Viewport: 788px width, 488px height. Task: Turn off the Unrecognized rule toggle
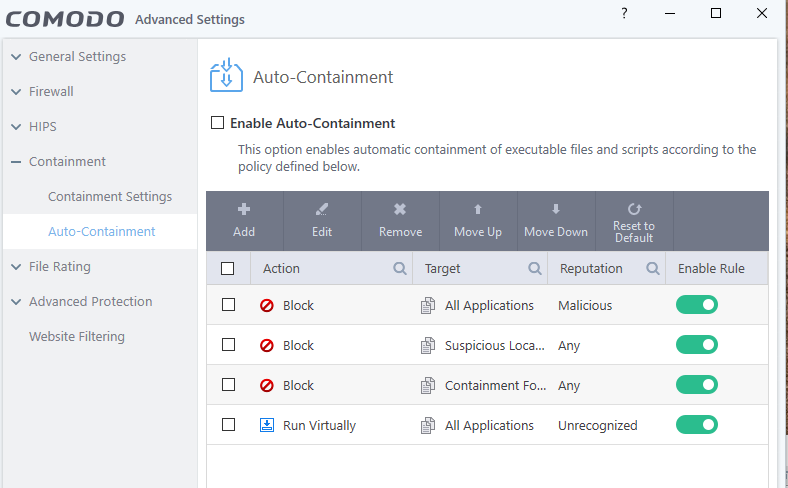697,425
